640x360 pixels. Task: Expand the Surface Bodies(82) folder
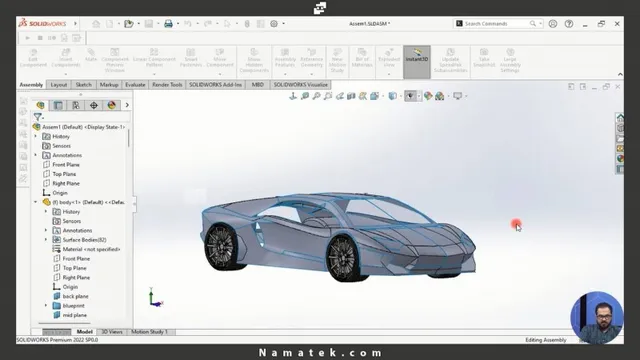pyautogui.click(x=46, y=240)
